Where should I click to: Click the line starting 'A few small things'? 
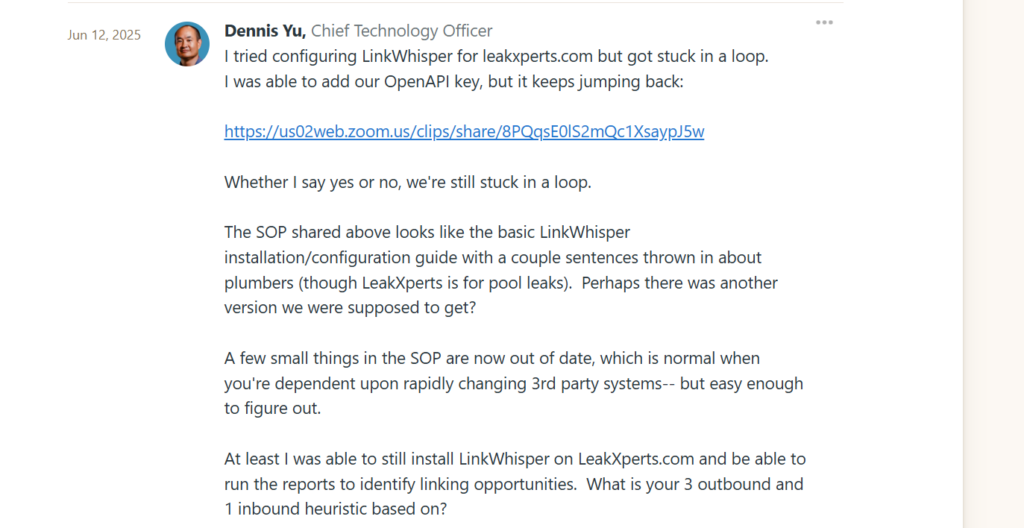[x=492, y=358]
